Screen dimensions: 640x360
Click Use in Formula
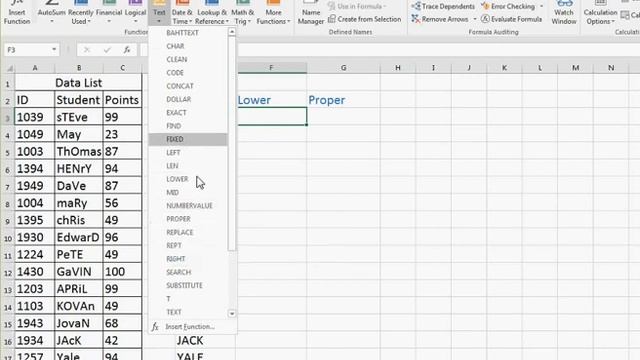(357, 6)
